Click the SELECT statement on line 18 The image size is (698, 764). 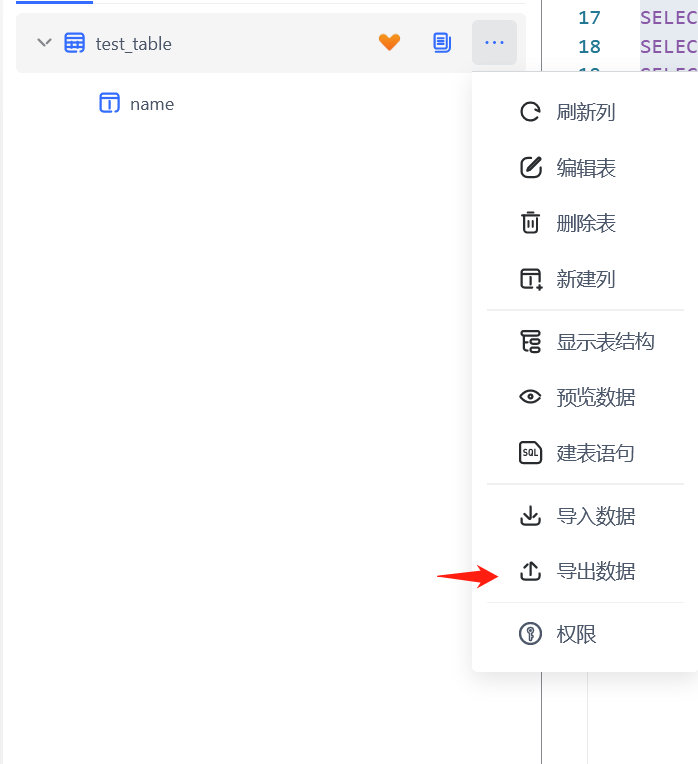click(x=669, y=47)
